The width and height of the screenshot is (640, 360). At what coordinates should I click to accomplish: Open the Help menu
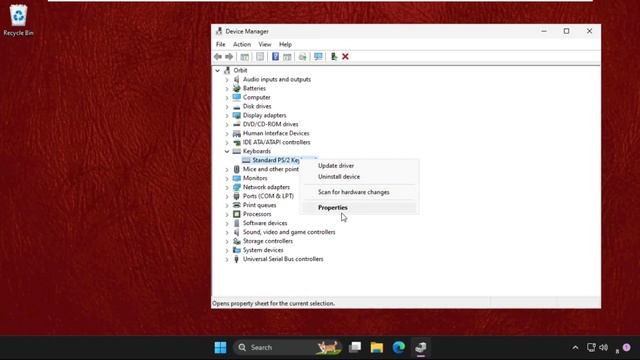pos(285,44)
